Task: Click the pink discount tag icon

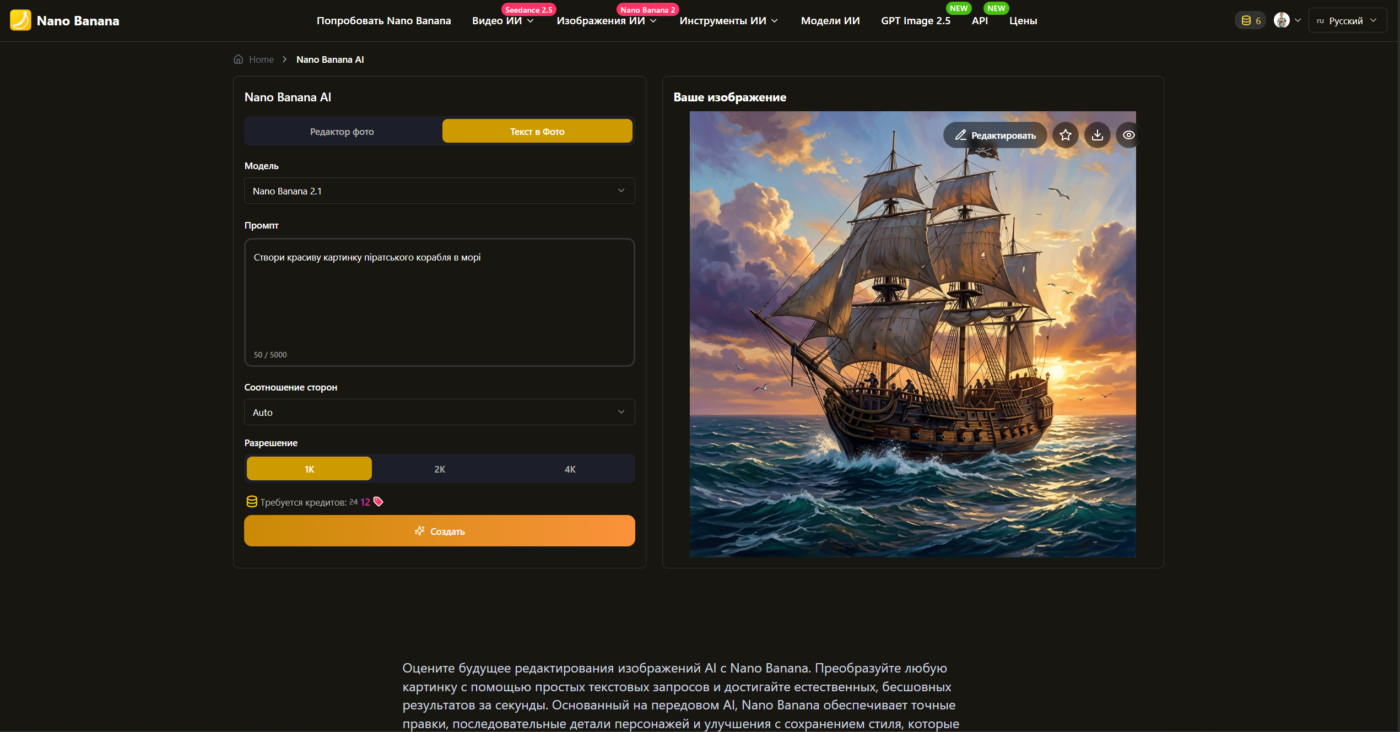Action: pyautogui.click(x=378, y=502)
